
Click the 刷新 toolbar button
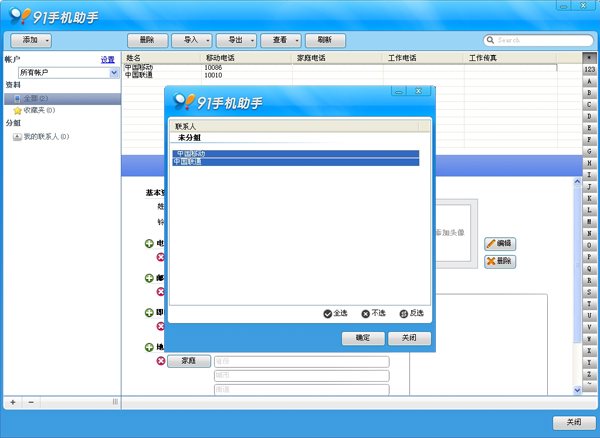tap(325, 40)
